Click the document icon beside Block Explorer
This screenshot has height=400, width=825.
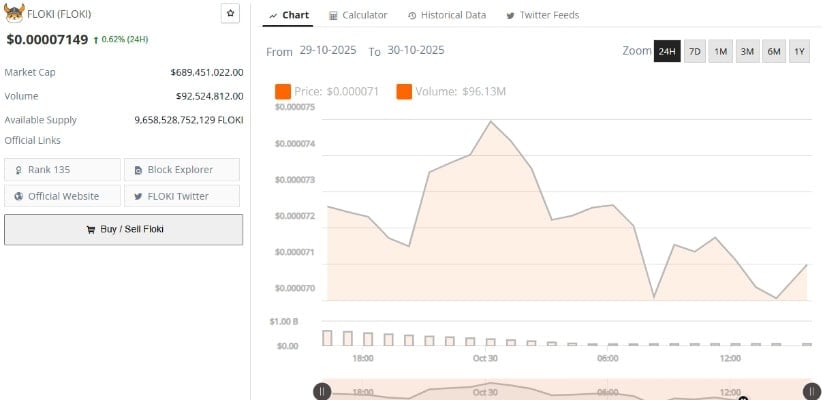tap(138, 170)
